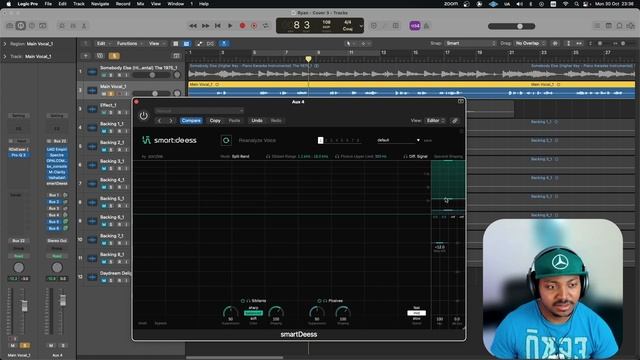Toggle the Flex button in Tracks toolbar
640x360 pixels.
click(x=211, y=44)
